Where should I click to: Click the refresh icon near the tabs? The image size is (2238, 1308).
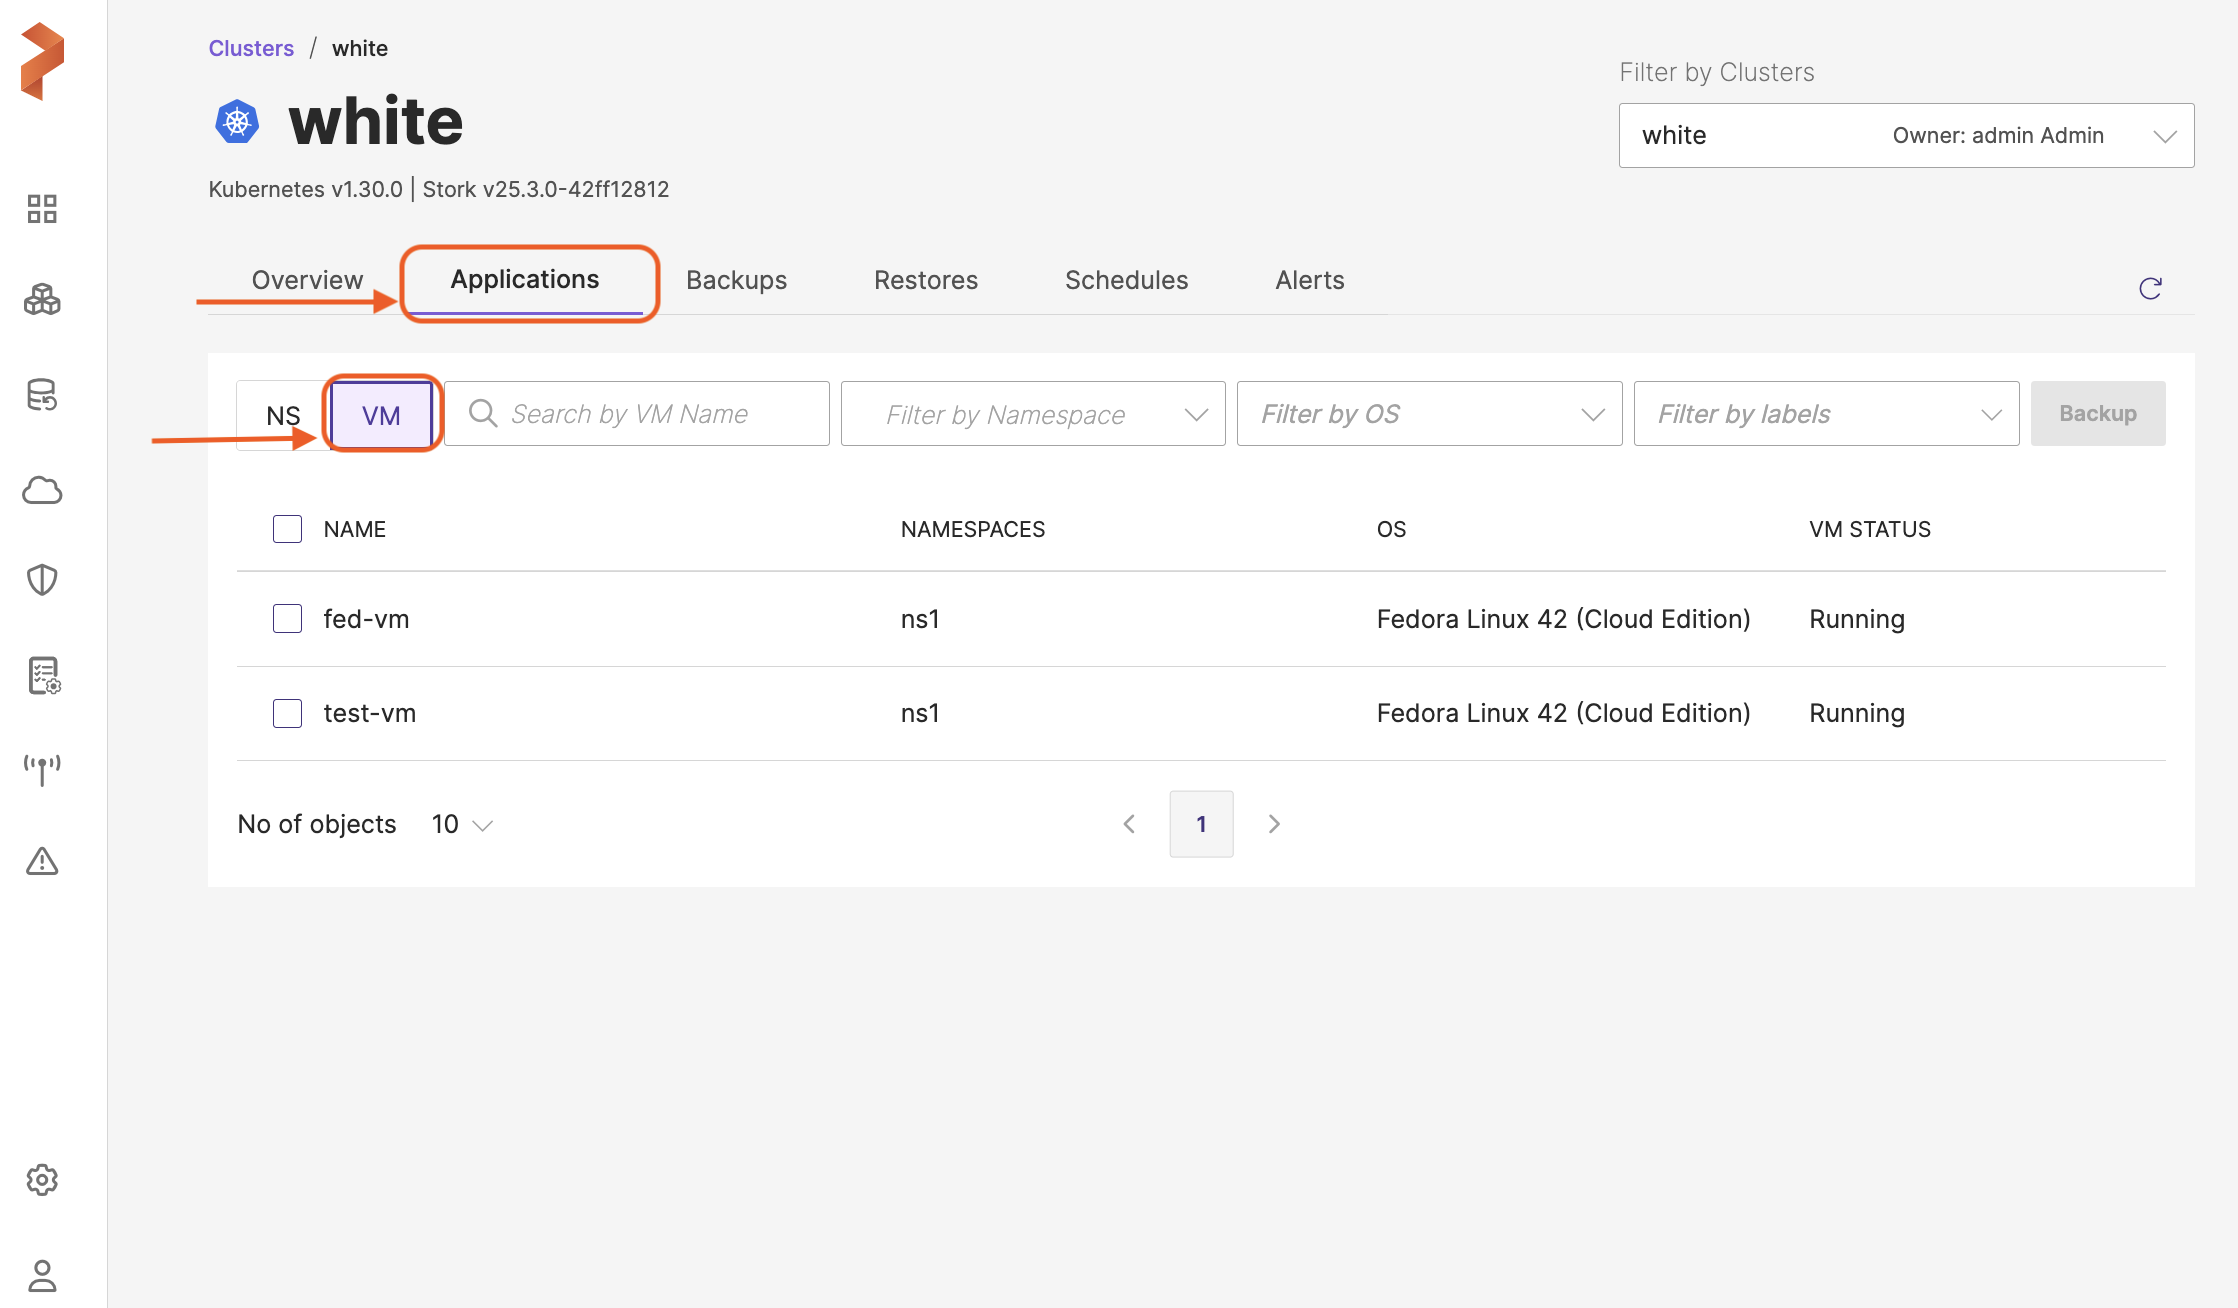(2150, 289)
